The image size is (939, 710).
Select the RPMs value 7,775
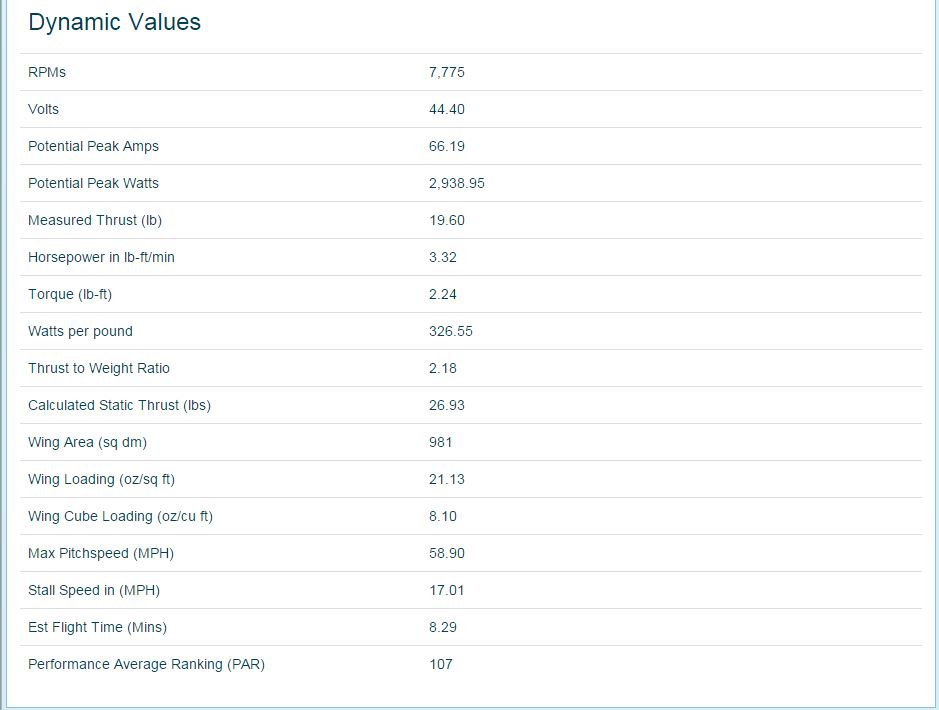point(447,72)
